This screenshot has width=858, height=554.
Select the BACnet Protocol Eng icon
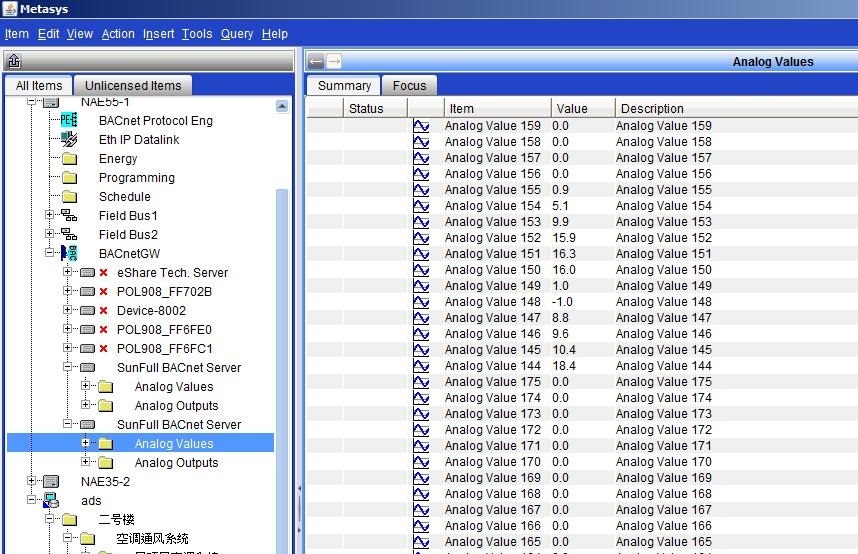pos(69,120)
